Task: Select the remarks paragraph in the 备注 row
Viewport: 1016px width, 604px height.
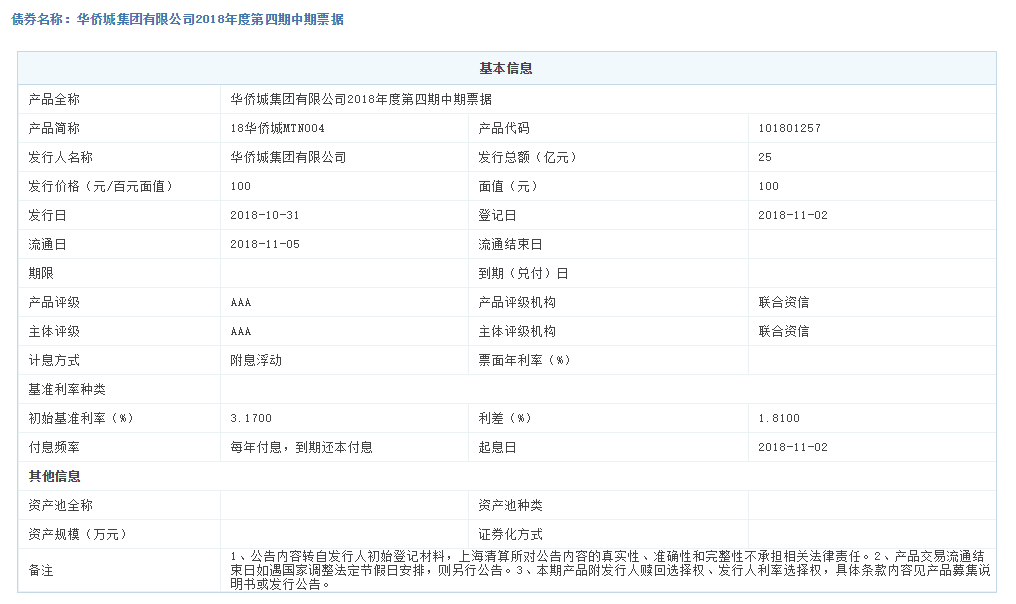Action: pos(610,570)
